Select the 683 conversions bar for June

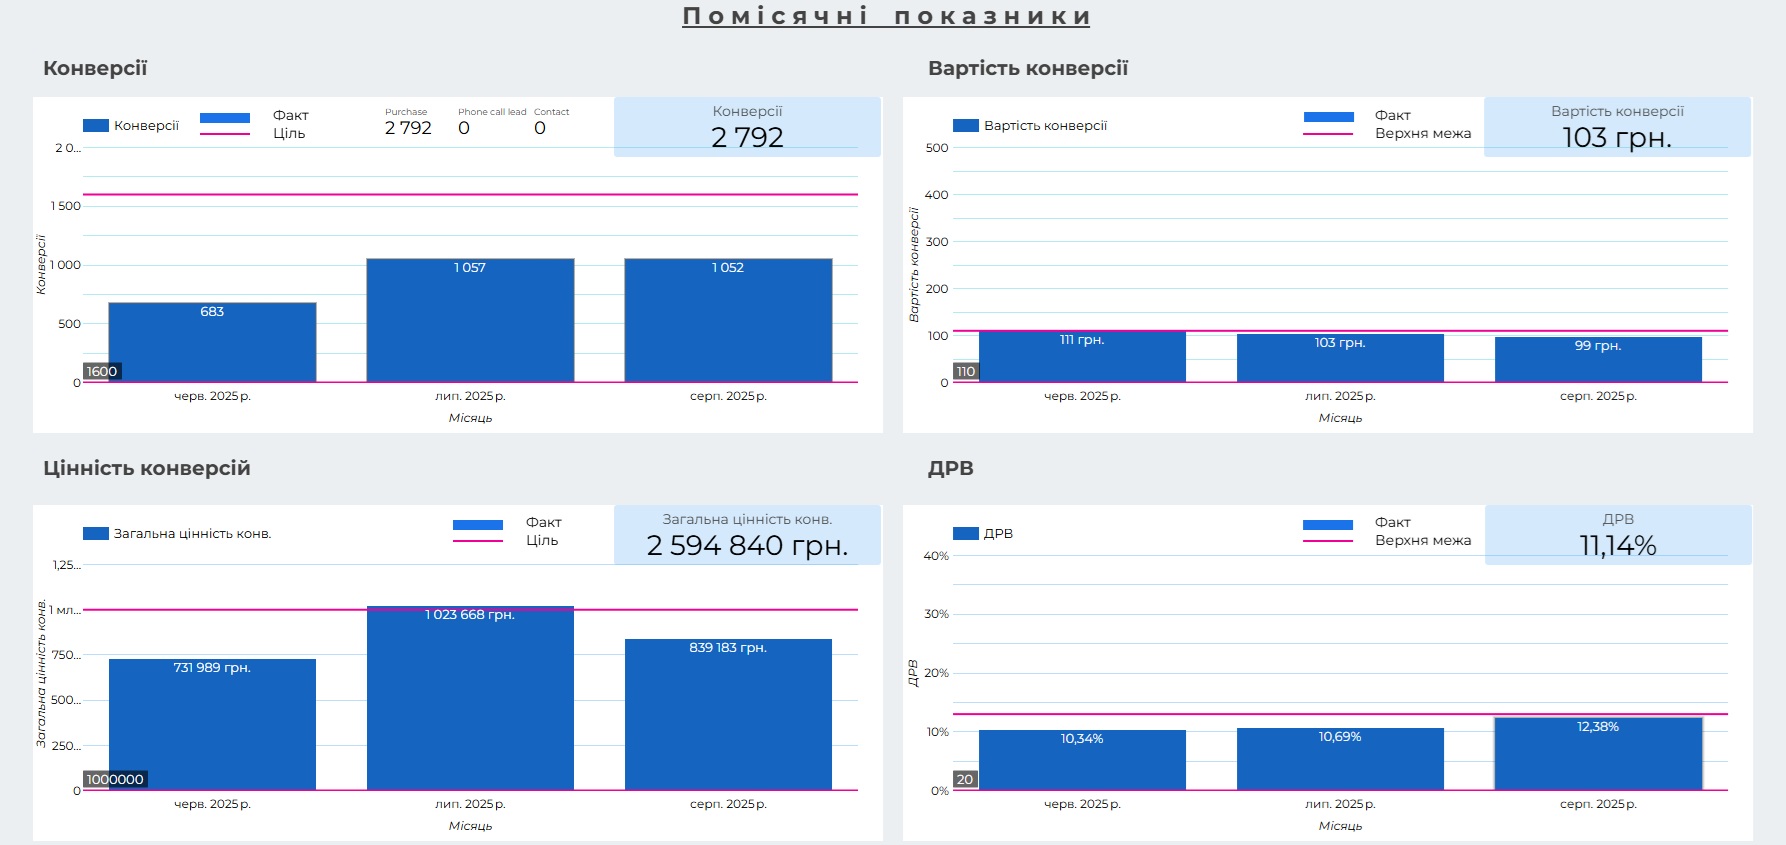[212, 343]
